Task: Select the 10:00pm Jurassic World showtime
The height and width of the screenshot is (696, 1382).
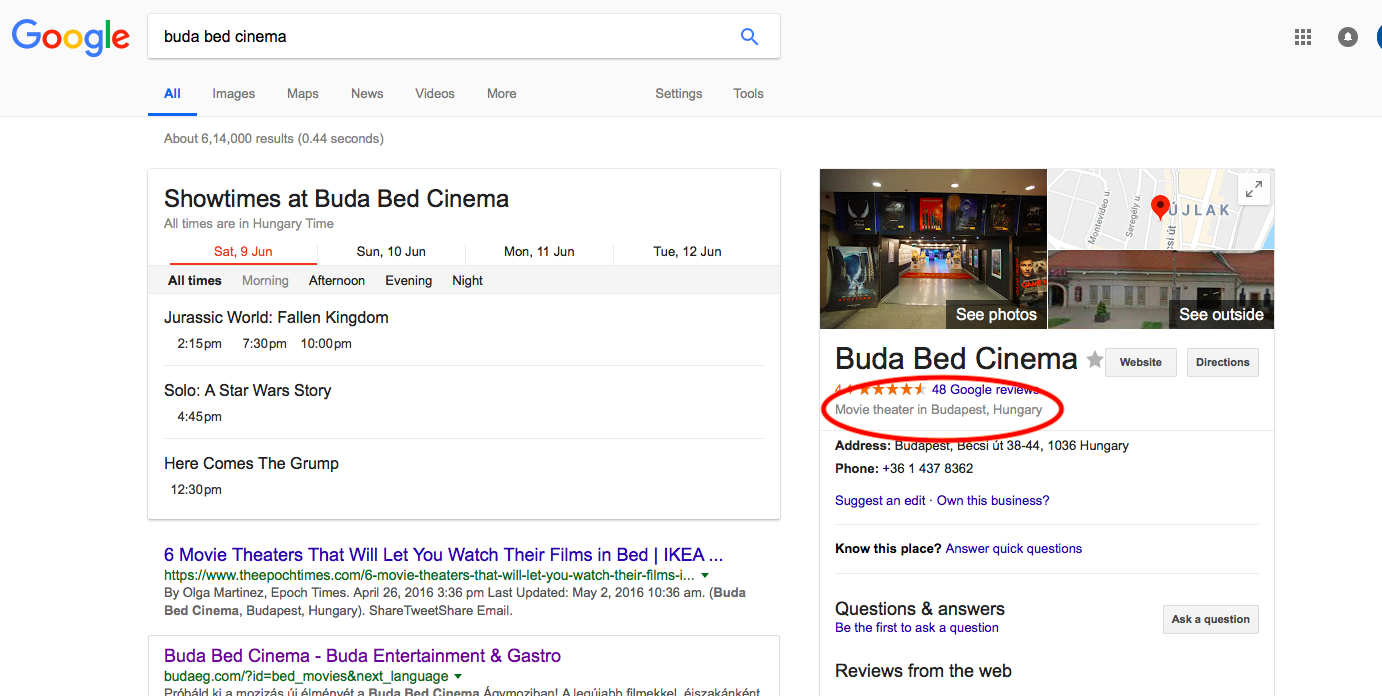Action: tap(326, 343)
